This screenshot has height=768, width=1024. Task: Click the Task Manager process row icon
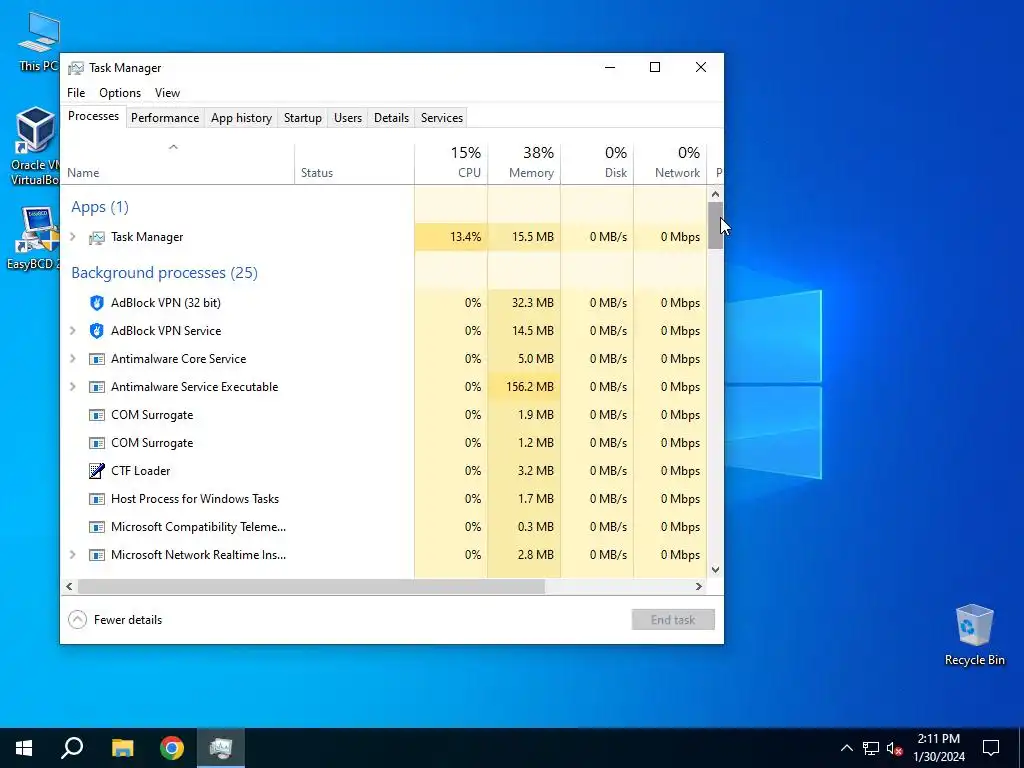[x=97, y=238]
